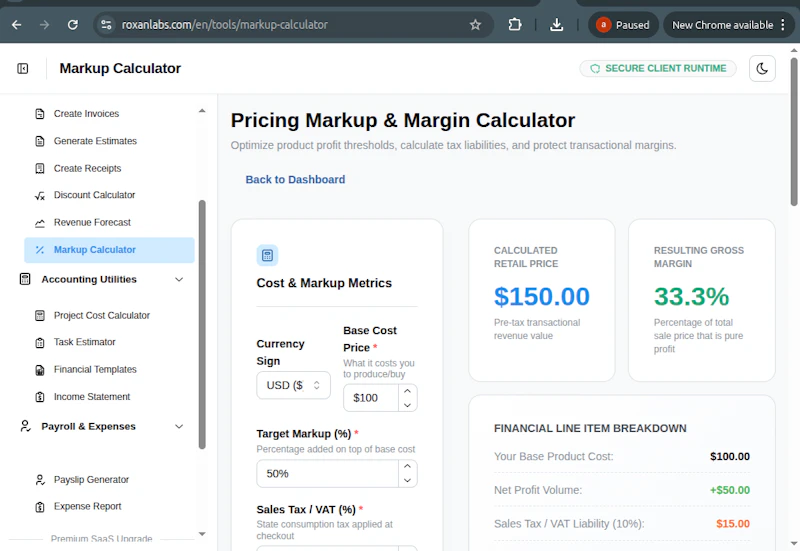Click the Expense Report icon
Screen dimensions: 800x551
pyautogui.click(x=40, y=507)
